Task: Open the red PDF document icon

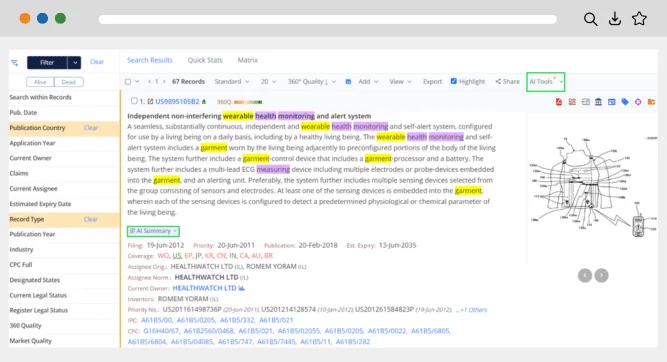Action: tap(559, 102)
